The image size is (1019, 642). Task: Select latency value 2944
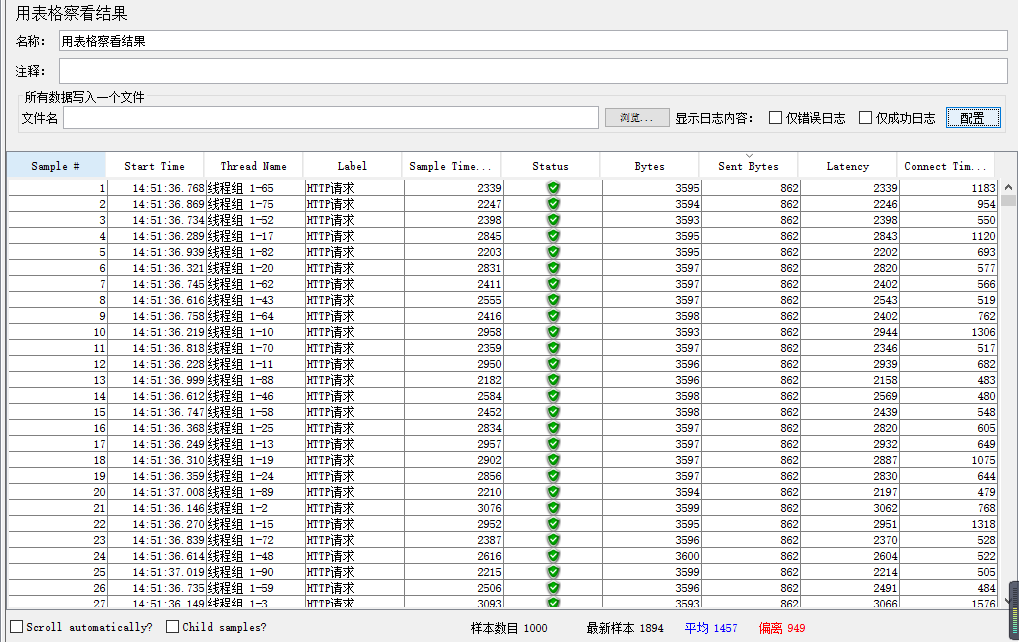[x=885, y=332]
